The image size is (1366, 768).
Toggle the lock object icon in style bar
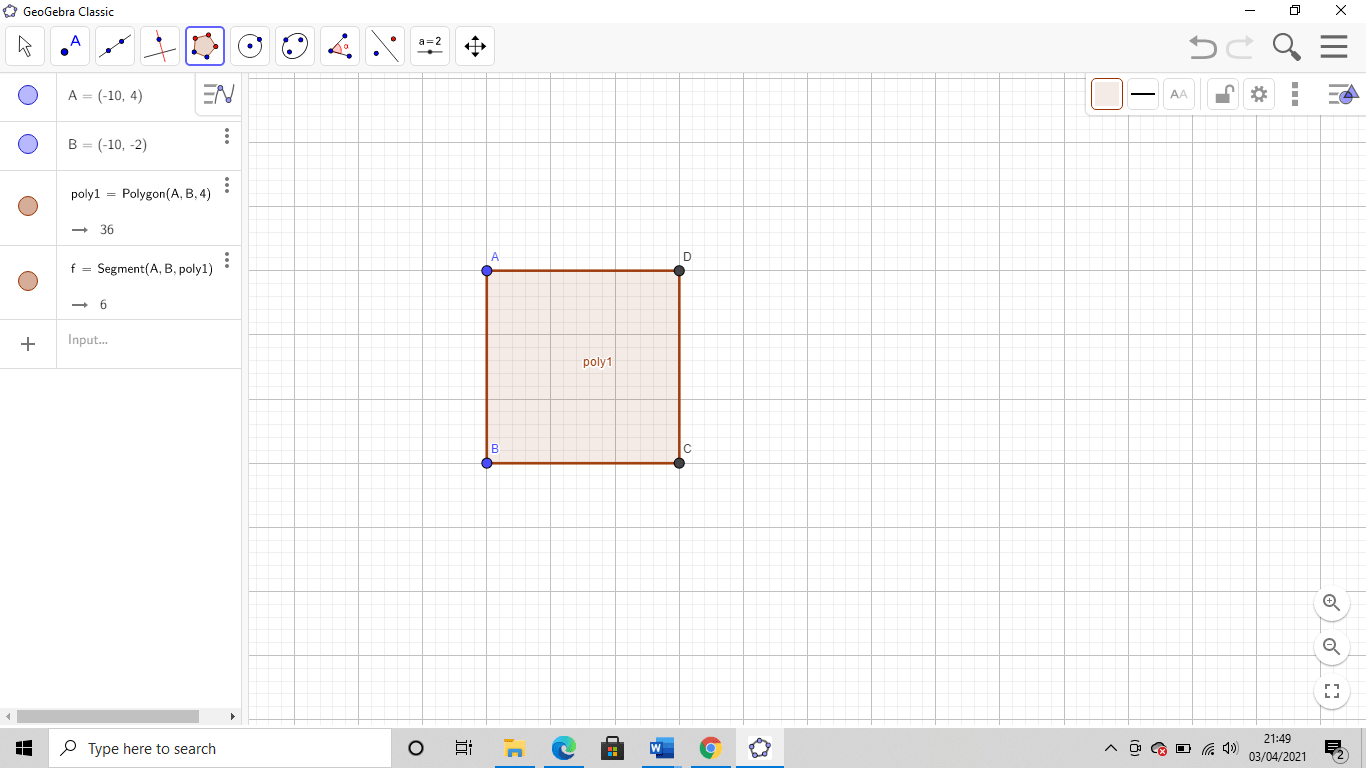(x=1222, y=93)
